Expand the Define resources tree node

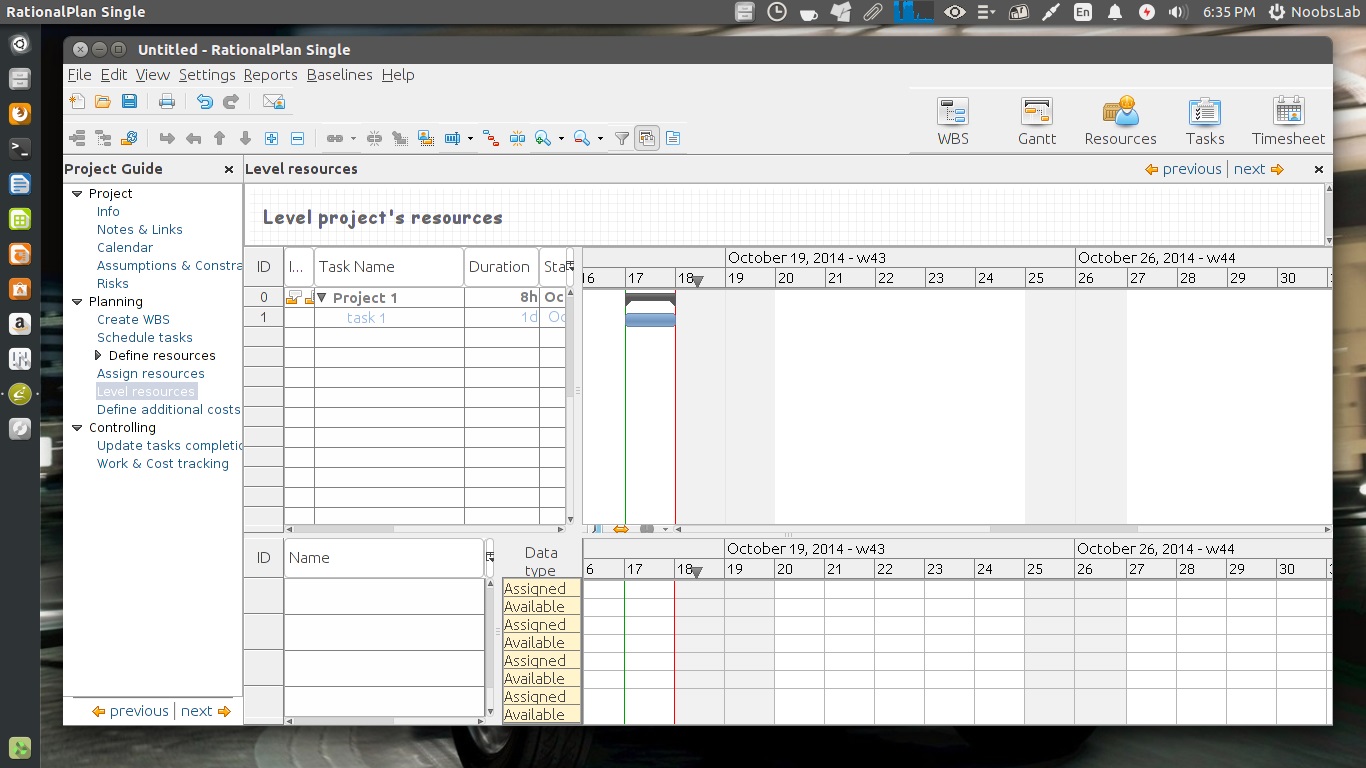point(98,355)
